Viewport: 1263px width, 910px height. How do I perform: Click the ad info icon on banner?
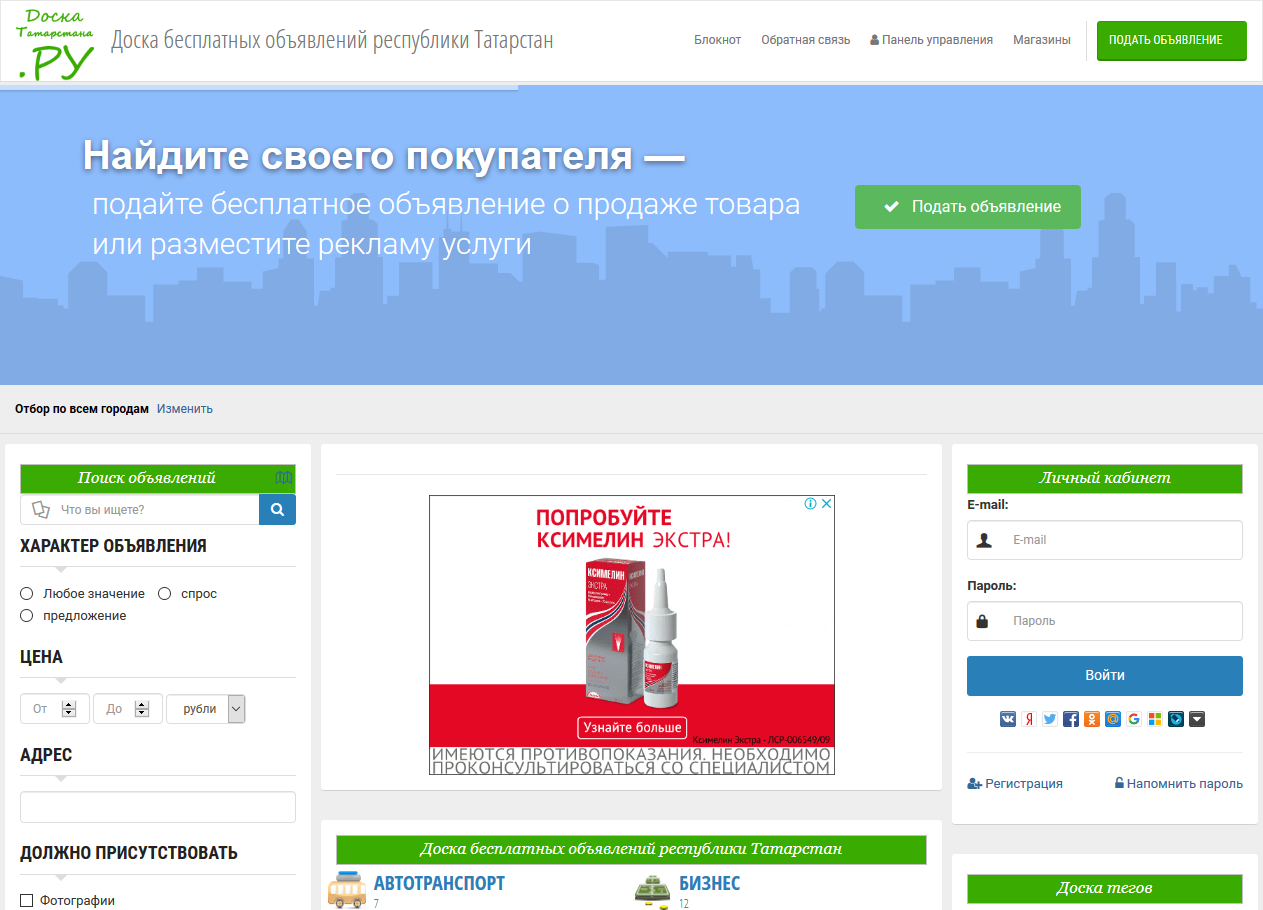(811, 504)
